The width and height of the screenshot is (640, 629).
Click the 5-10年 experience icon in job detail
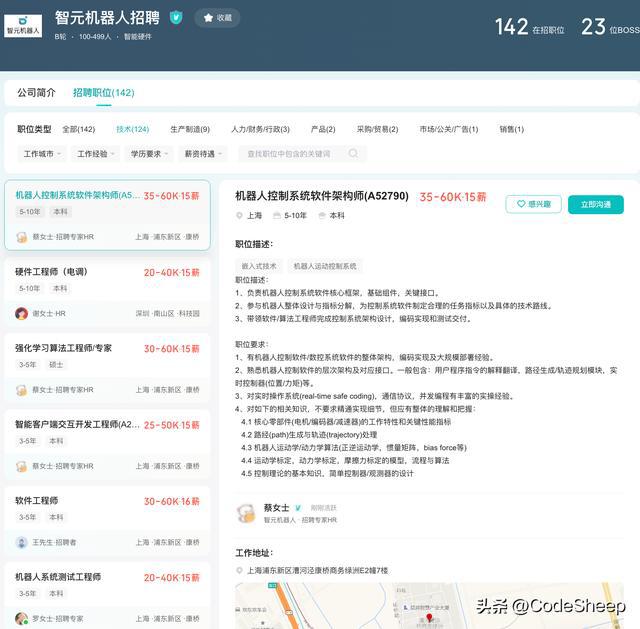pos(277,216)
